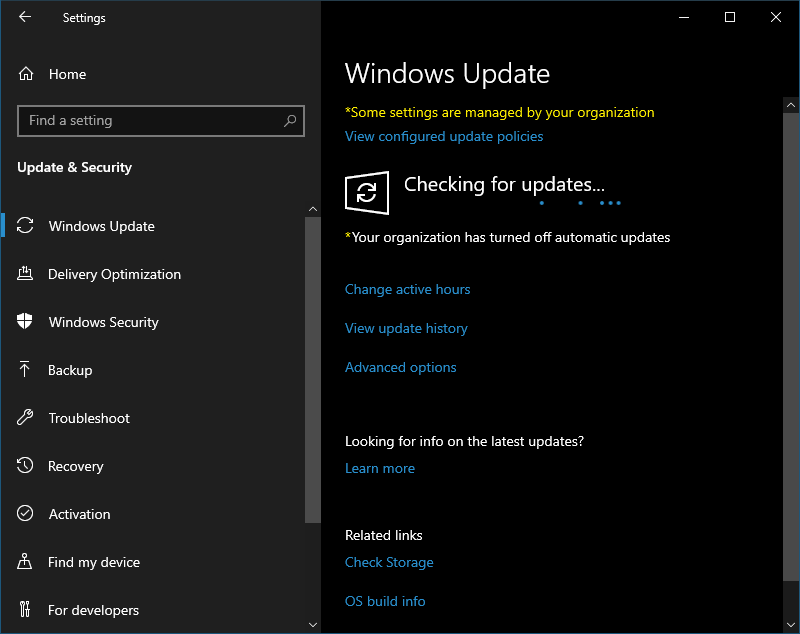
Task: Click the 'Checking for updates...' status text
Action: [504, 185]
